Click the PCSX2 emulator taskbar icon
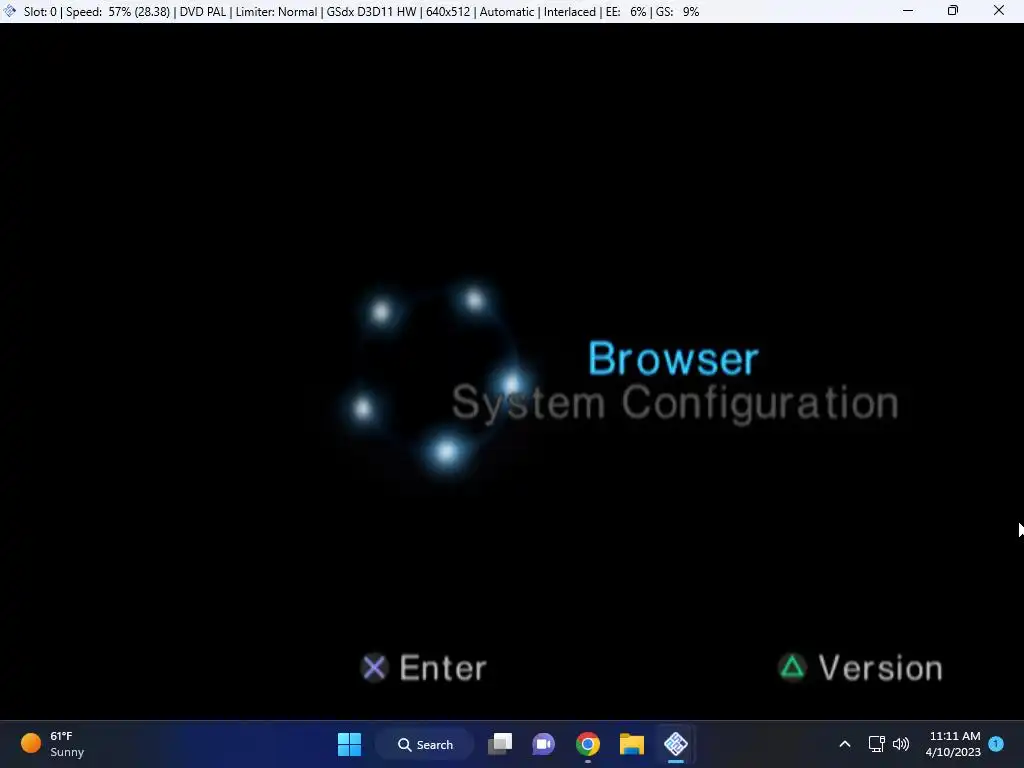 pyautogui.click(x=676, y=744)
